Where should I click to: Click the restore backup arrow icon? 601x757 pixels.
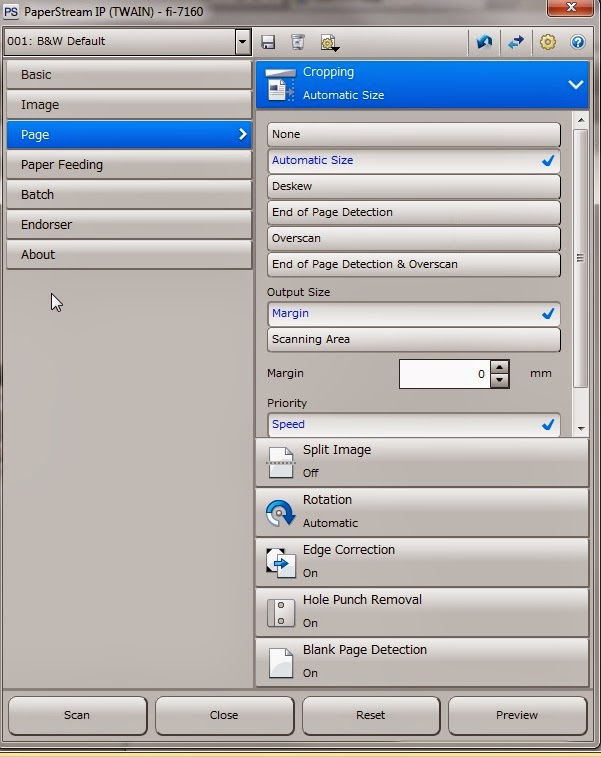[484, 42]
